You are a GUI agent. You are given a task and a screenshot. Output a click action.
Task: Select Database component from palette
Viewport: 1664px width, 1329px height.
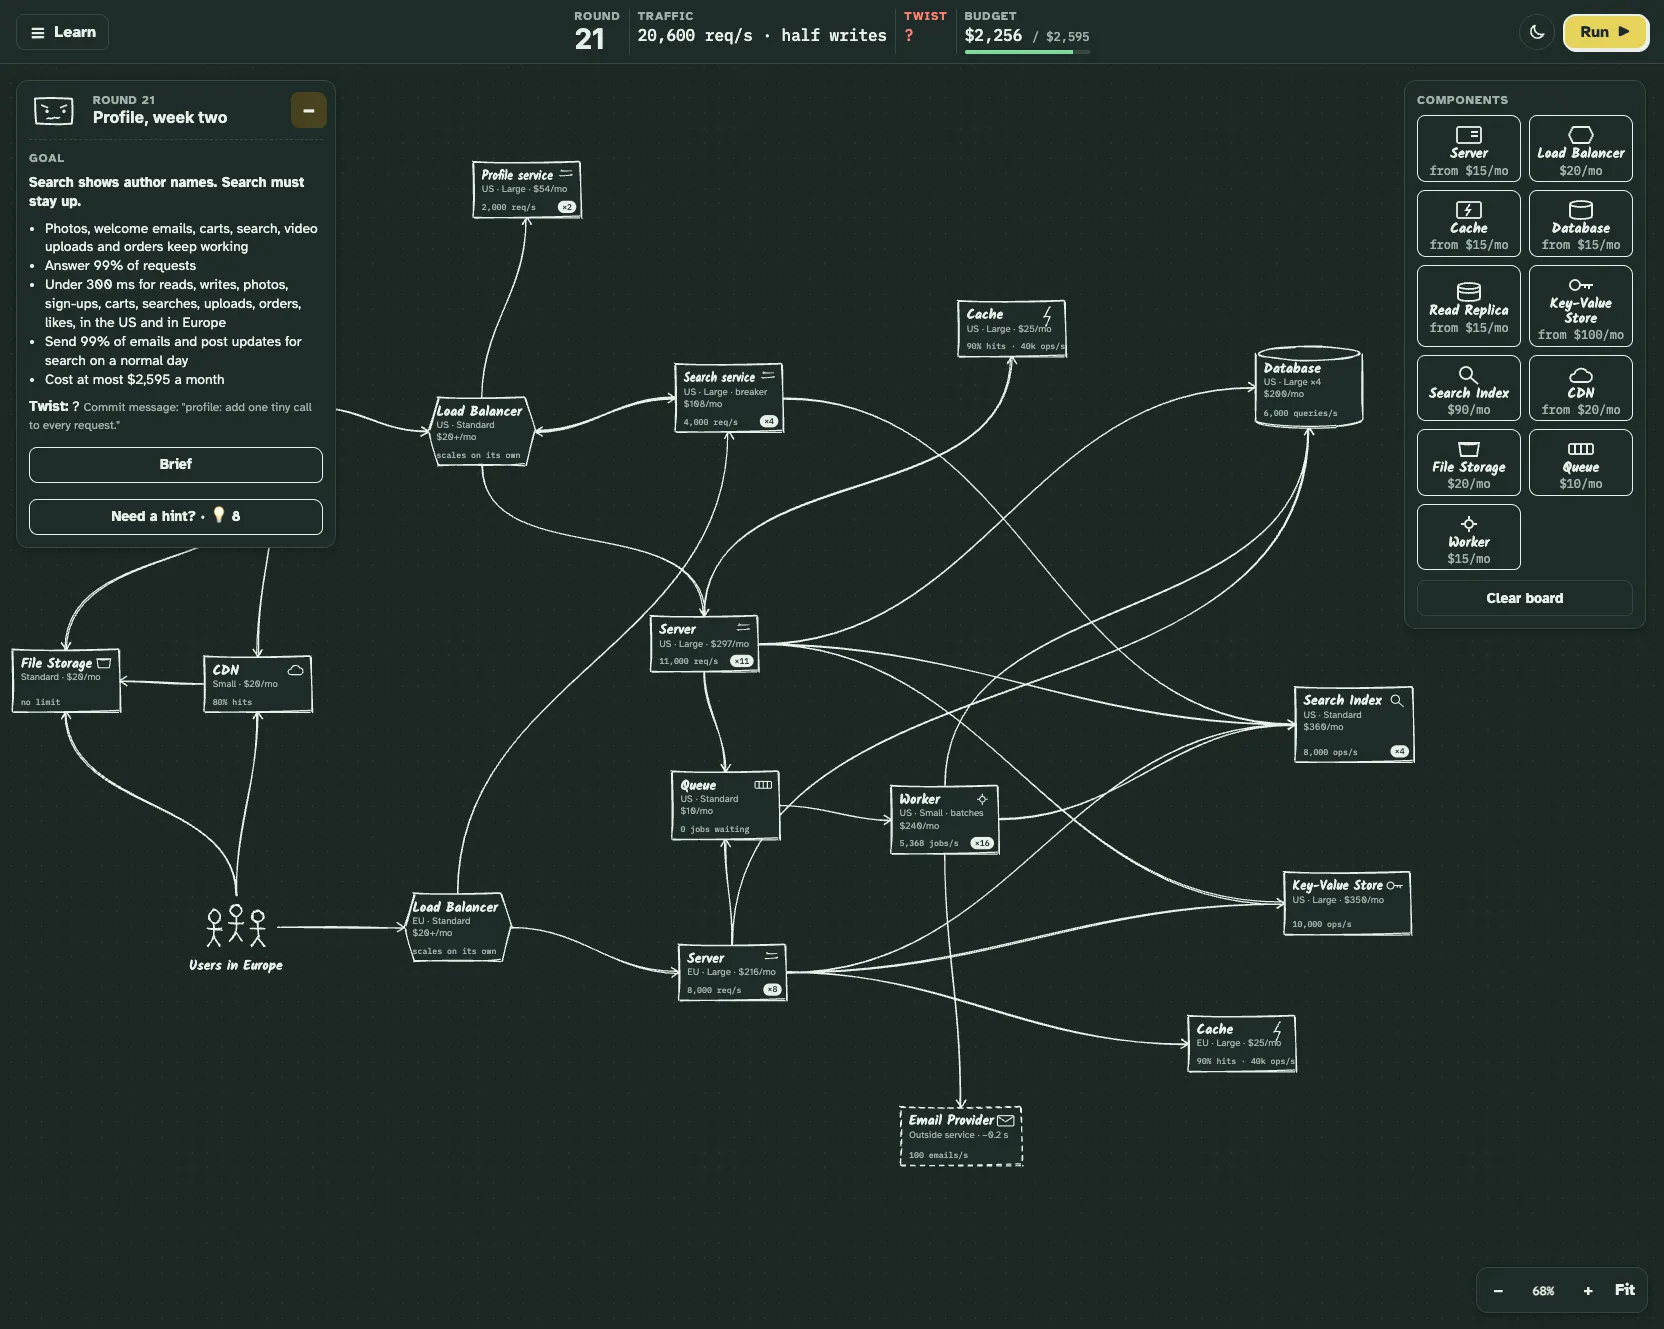coord(1580,224)
